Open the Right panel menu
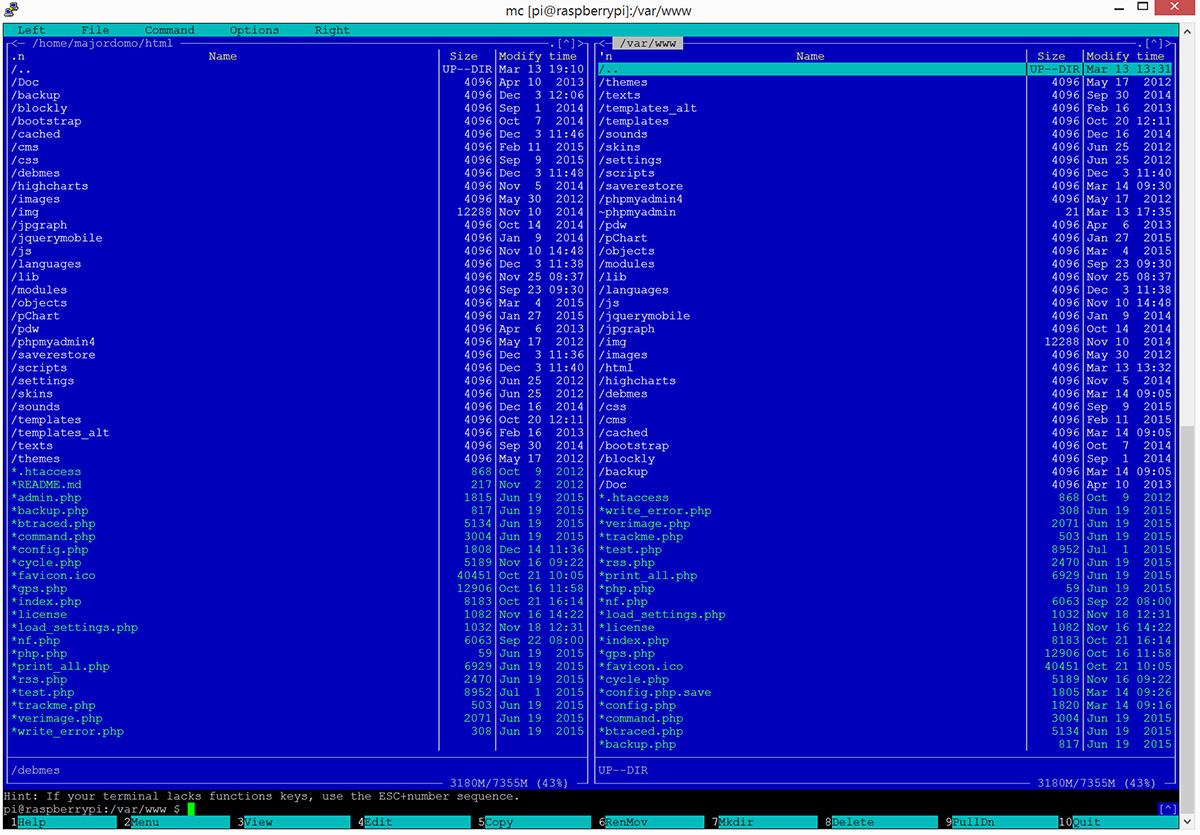Image resolution: width=1200 pixels, height=835 pixels. click(x=332, y=30)
